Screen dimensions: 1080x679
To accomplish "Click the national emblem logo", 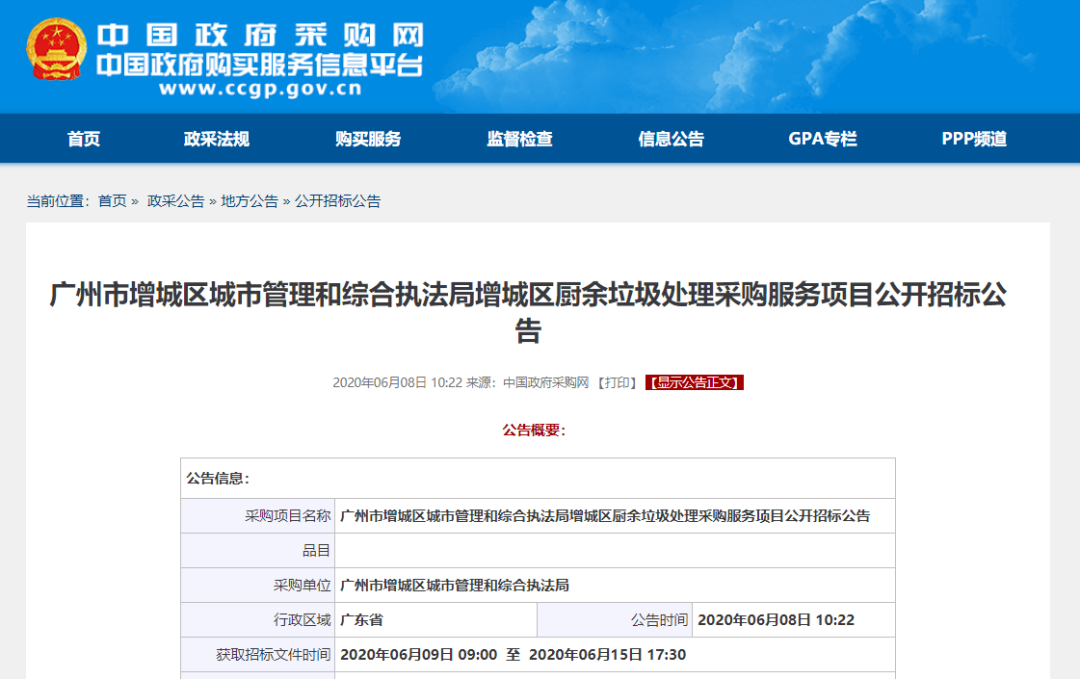I will pyautogui.click(x=56, y=49).
